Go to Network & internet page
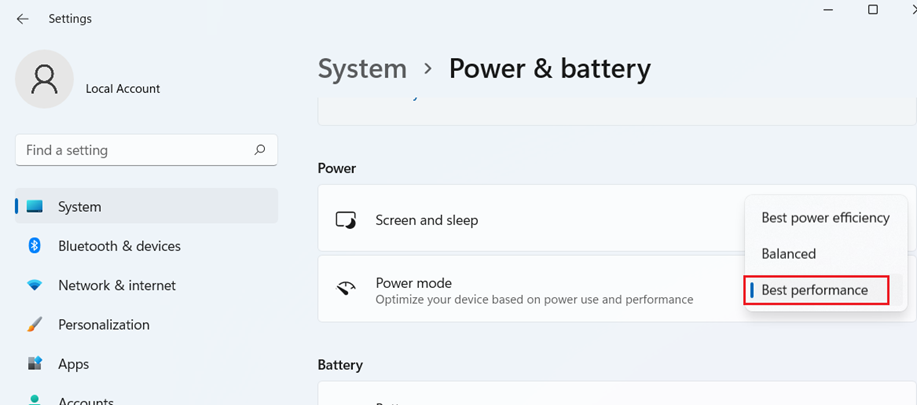 pos(117,285)
